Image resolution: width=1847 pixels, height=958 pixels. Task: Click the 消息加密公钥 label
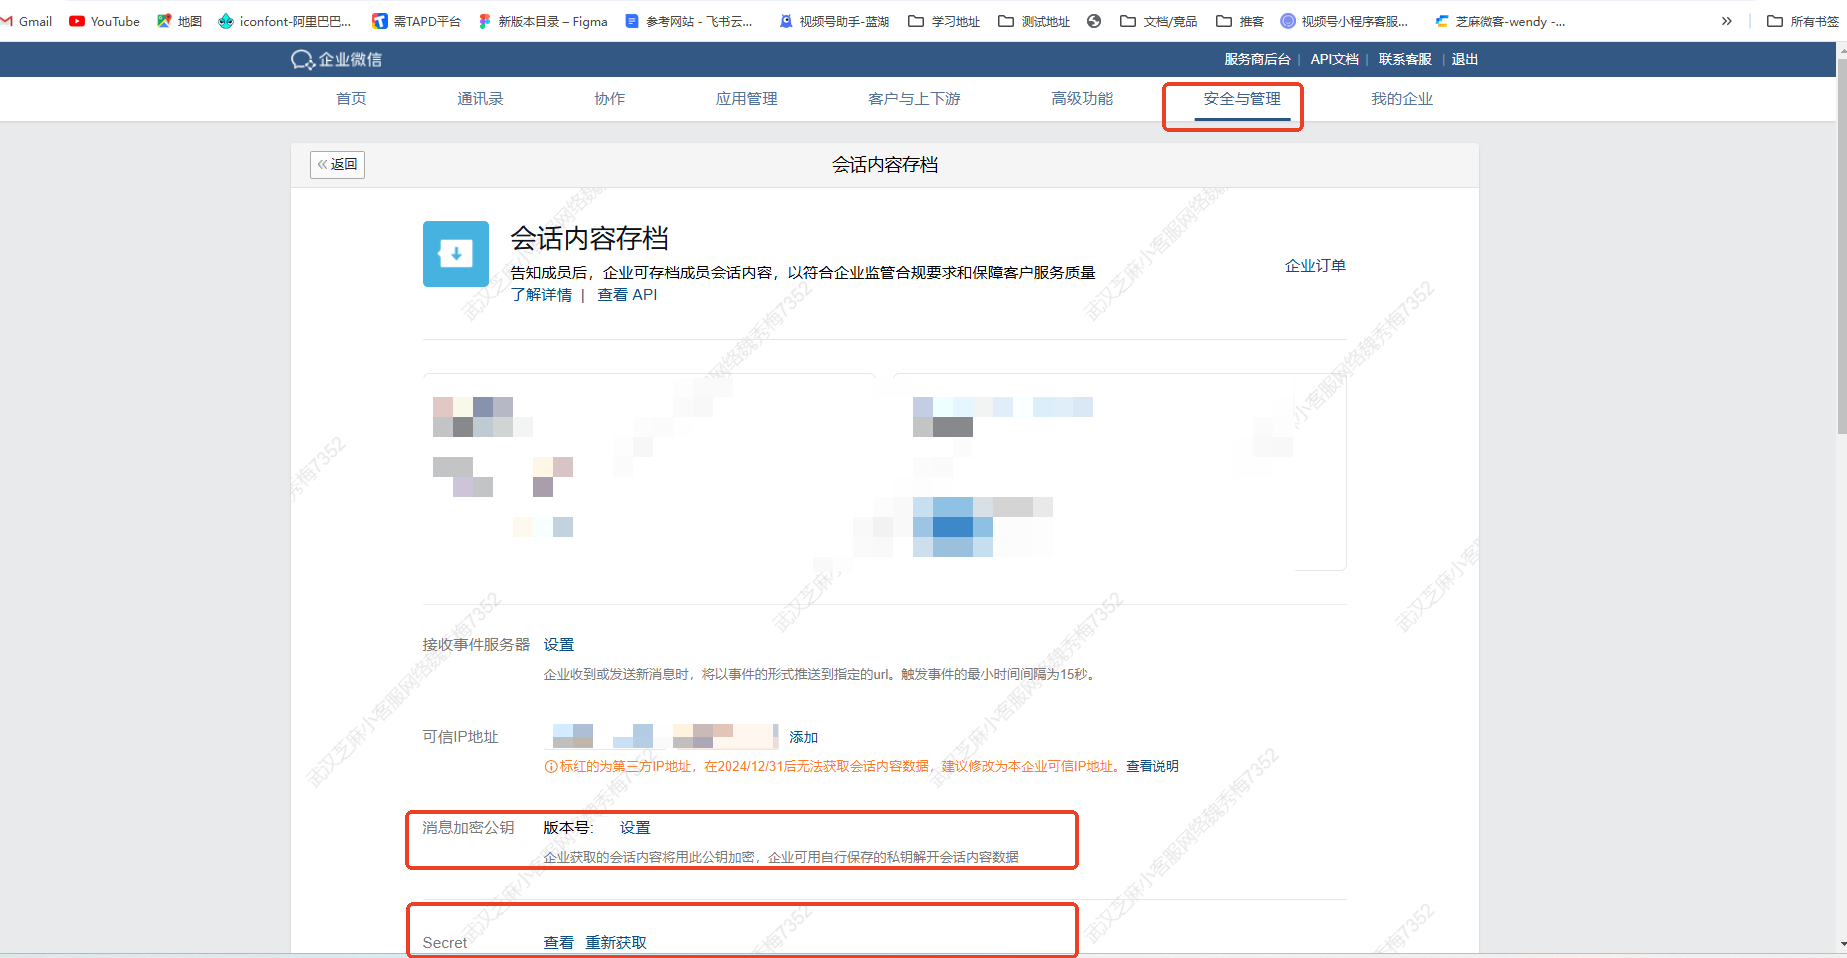click(468, 827)
